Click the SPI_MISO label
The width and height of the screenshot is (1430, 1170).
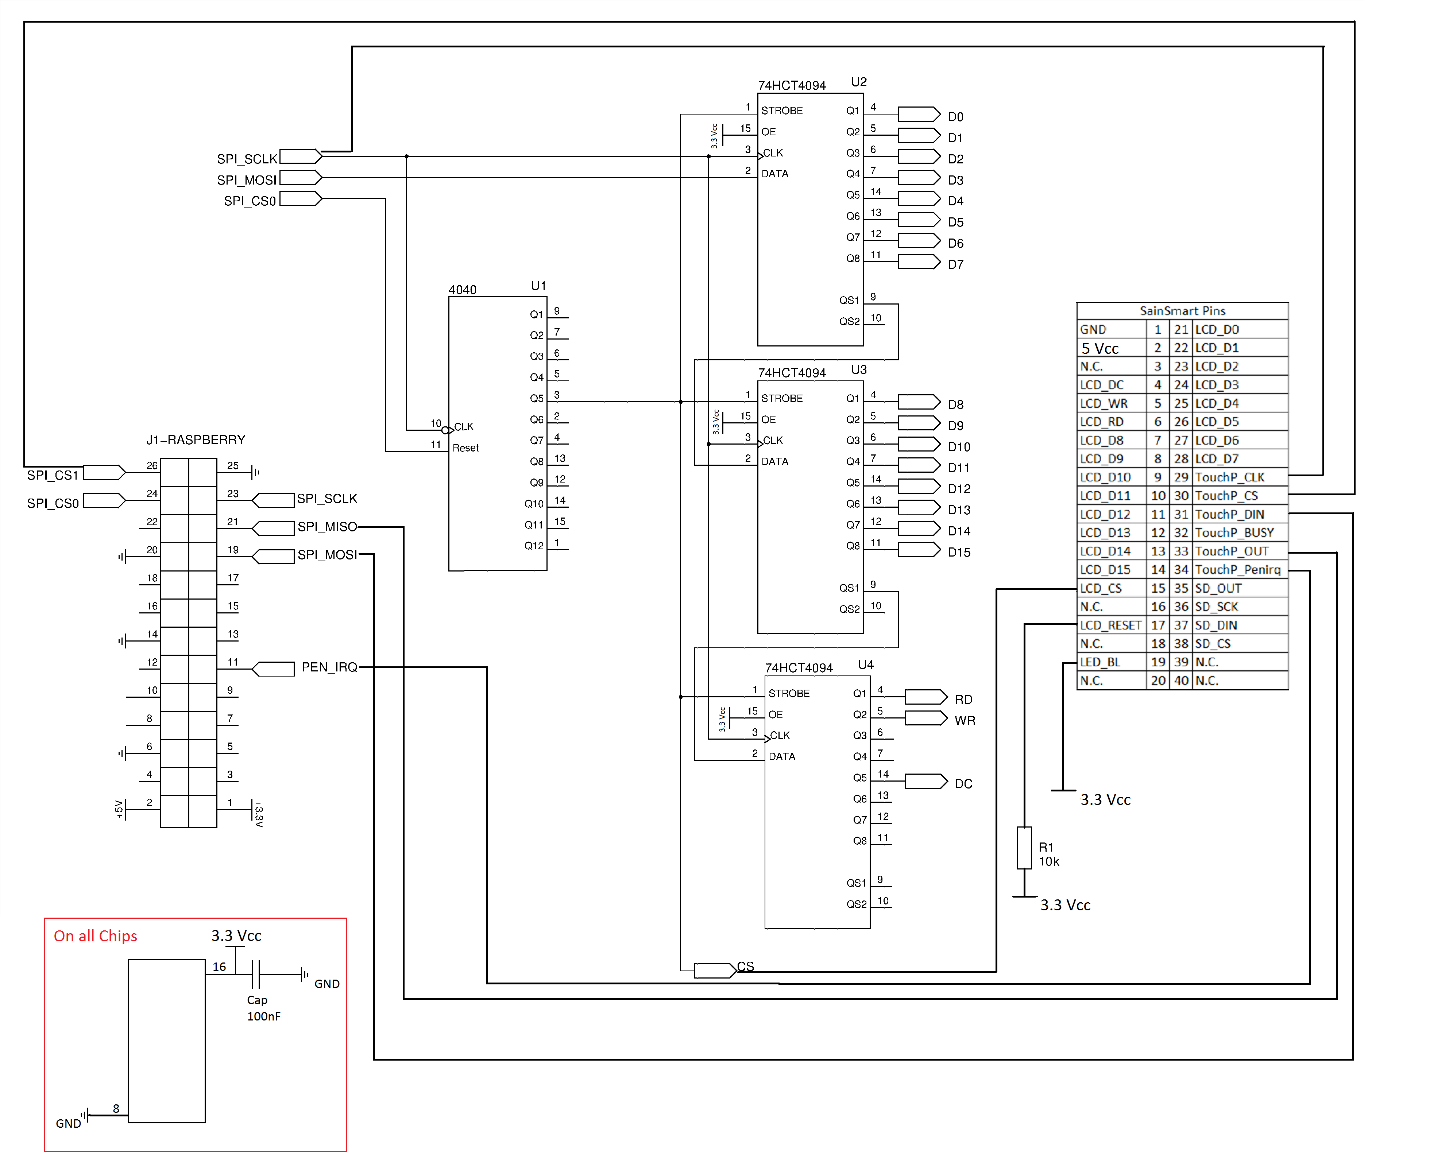327,527
